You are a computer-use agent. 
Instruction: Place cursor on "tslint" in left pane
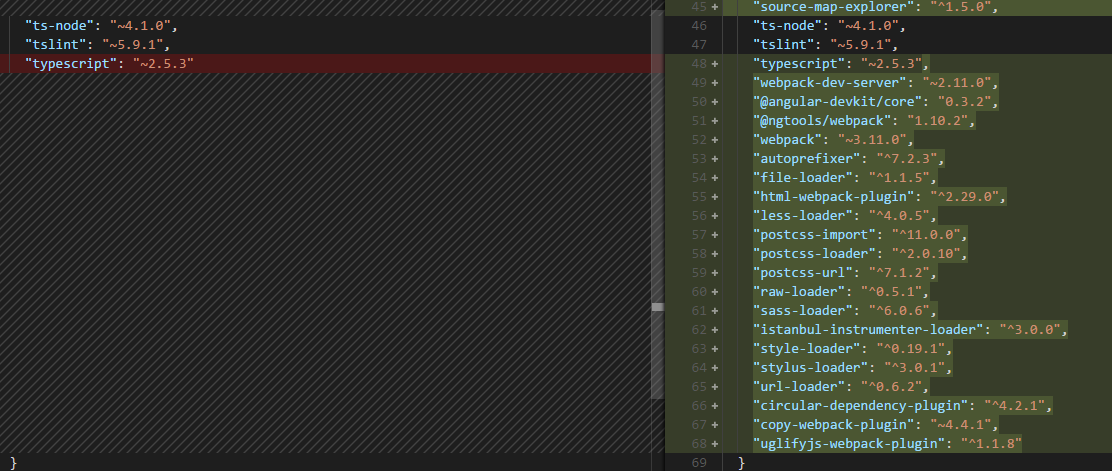click(51, 45)
